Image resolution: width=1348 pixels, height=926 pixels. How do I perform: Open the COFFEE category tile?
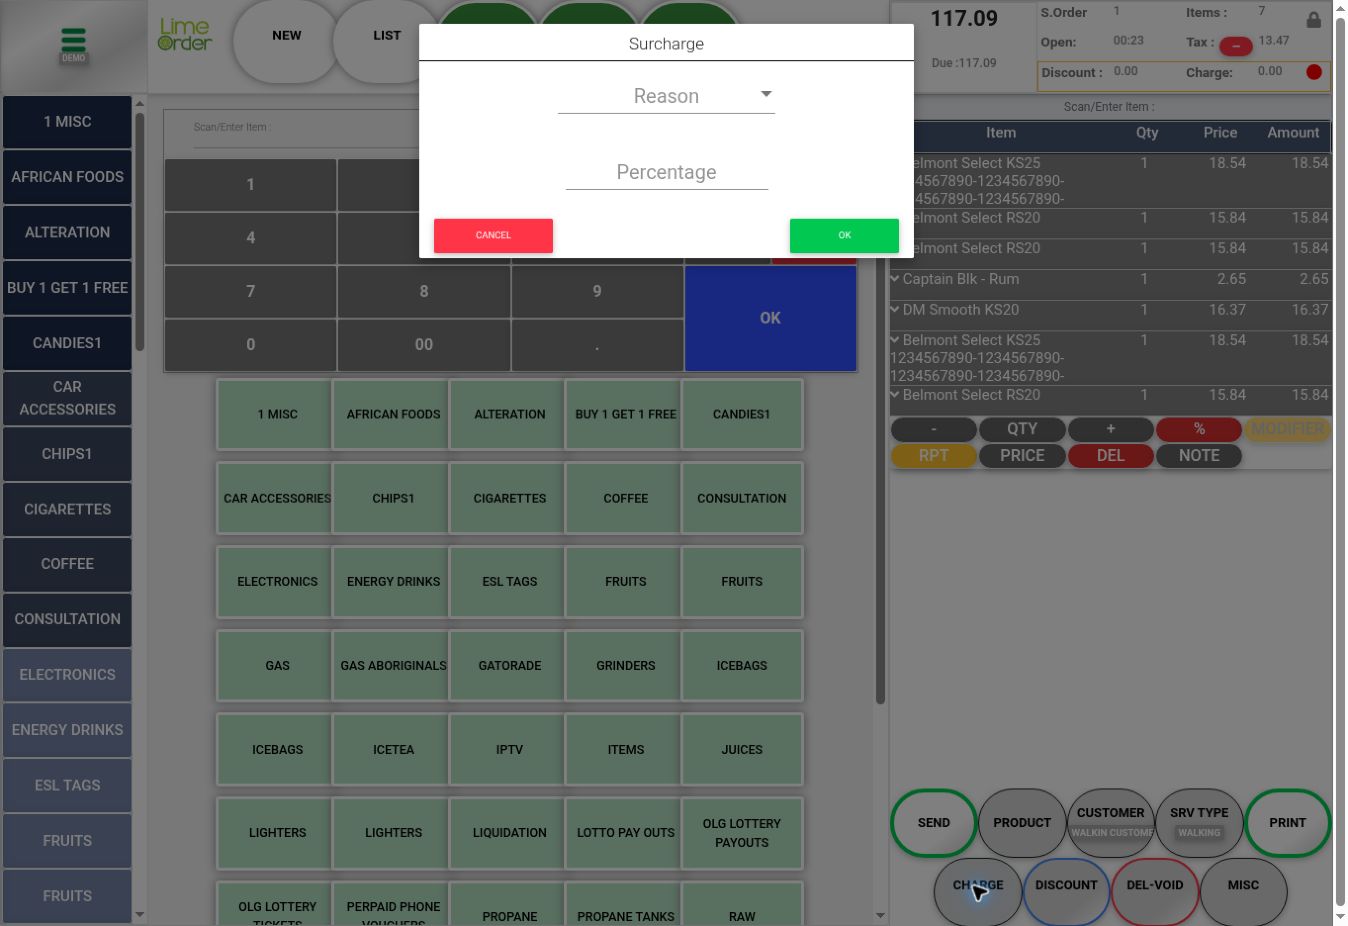(626, 498)
